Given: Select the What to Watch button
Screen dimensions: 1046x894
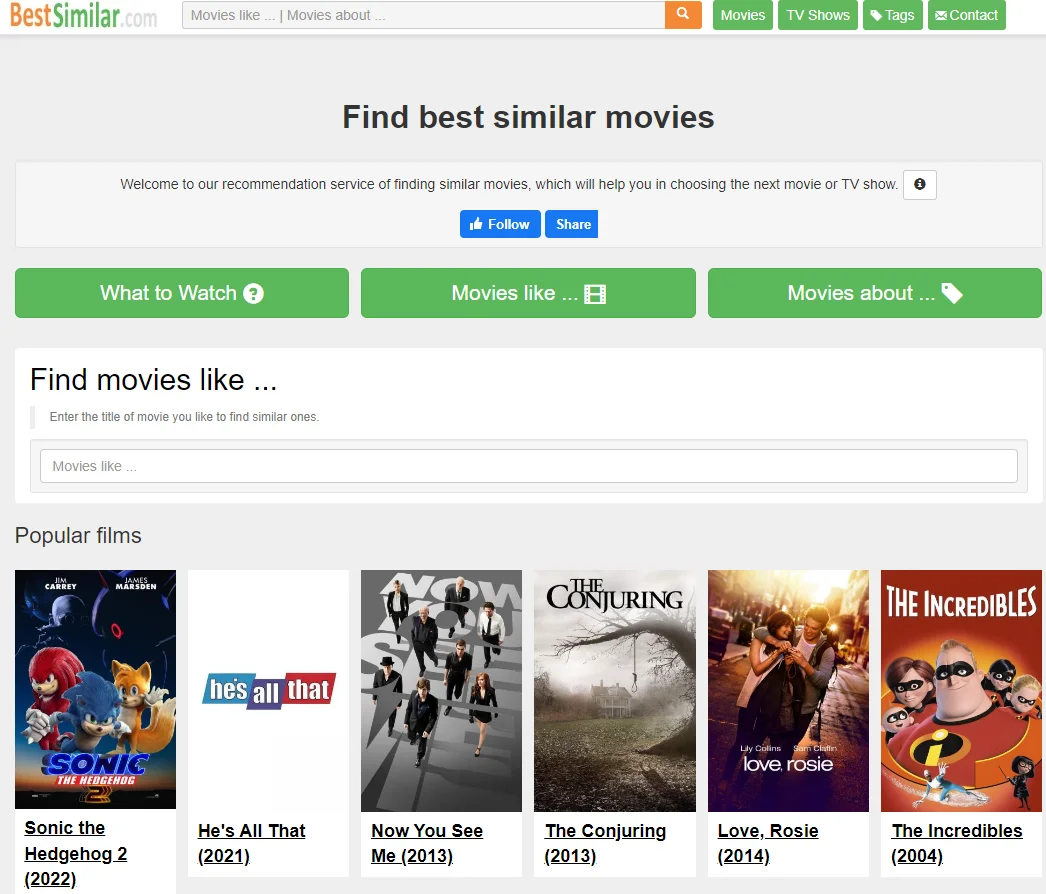Looking at the screenshot, I should 182,293.
